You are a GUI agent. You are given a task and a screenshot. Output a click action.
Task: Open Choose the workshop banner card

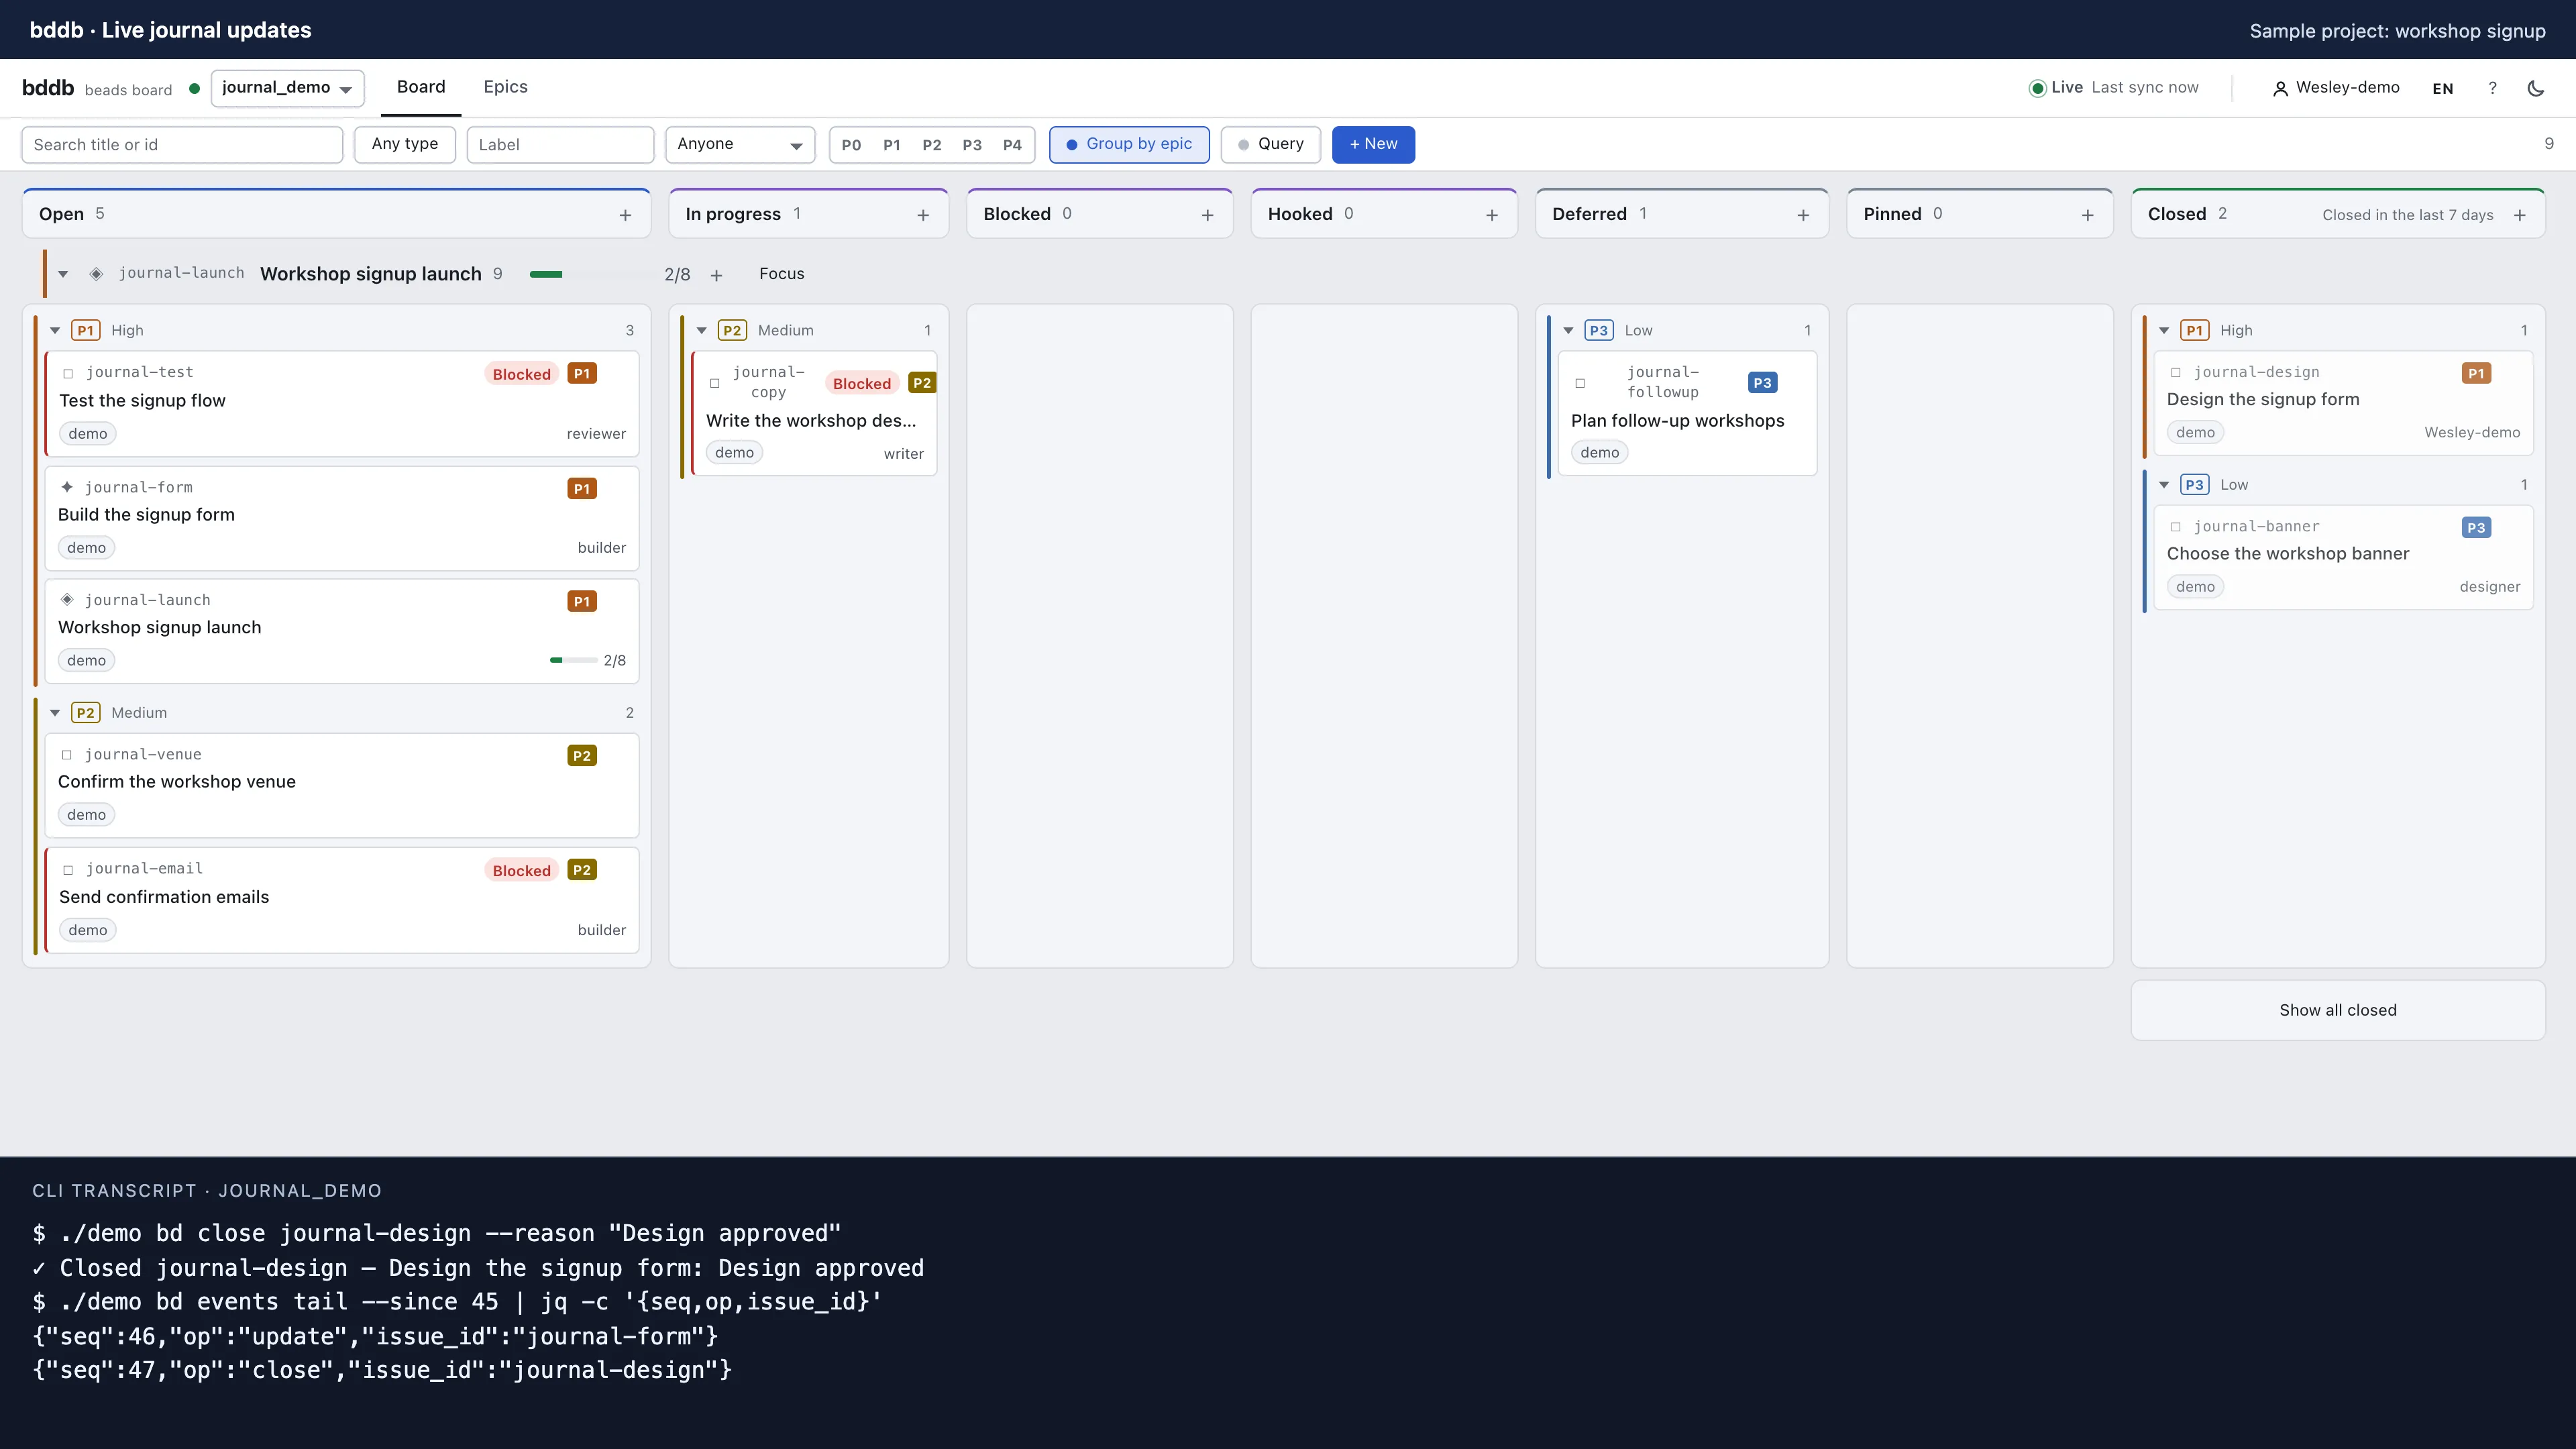[x=2343, y=557]
